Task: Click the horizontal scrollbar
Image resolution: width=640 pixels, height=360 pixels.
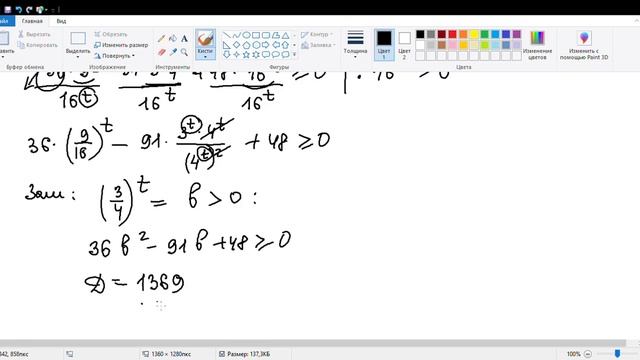Action: pos(313,343)
